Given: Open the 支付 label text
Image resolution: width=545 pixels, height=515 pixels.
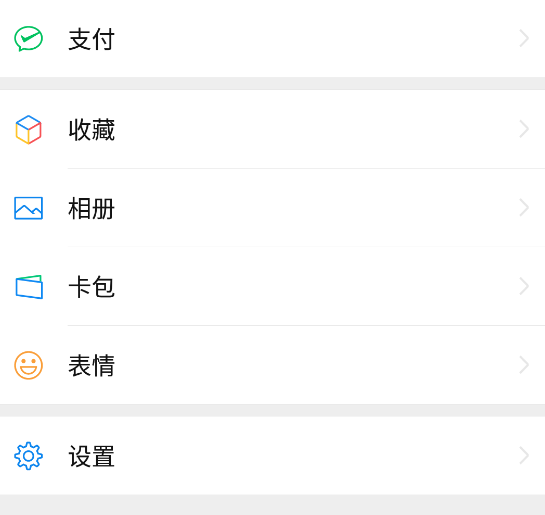Looking at the screenshot, I should (91, 39).
